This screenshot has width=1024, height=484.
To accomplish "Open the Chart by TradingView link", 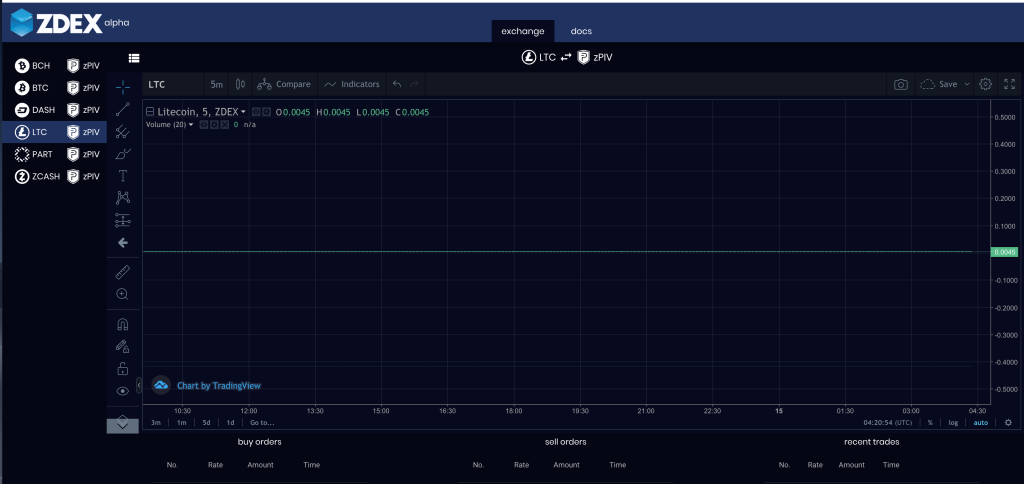I will click(219, 386).
